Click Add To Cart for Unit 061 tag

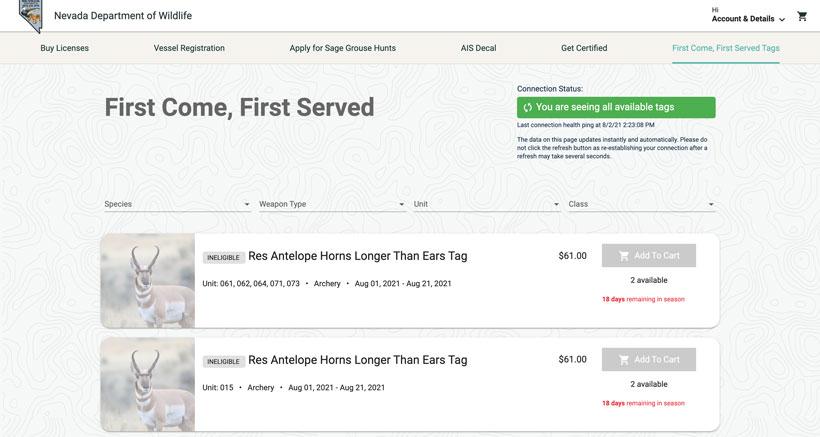pos(649,256)
